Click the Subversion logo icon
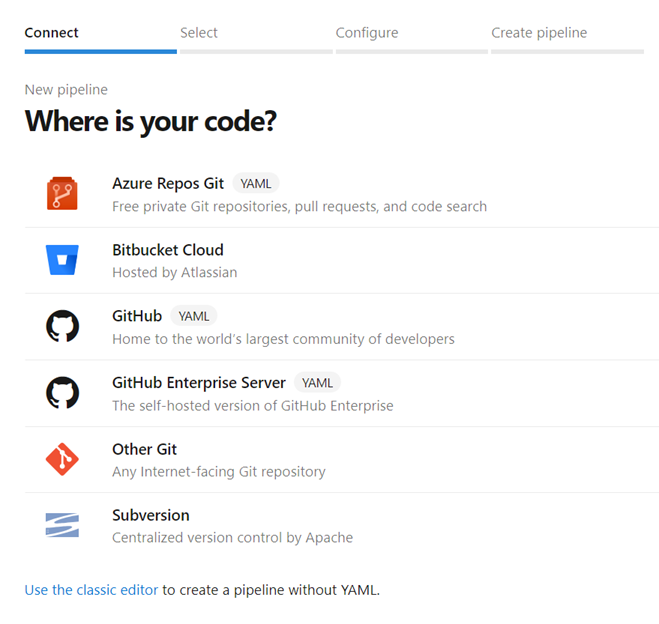Screen dimensions: 659x624 point(62,526)
